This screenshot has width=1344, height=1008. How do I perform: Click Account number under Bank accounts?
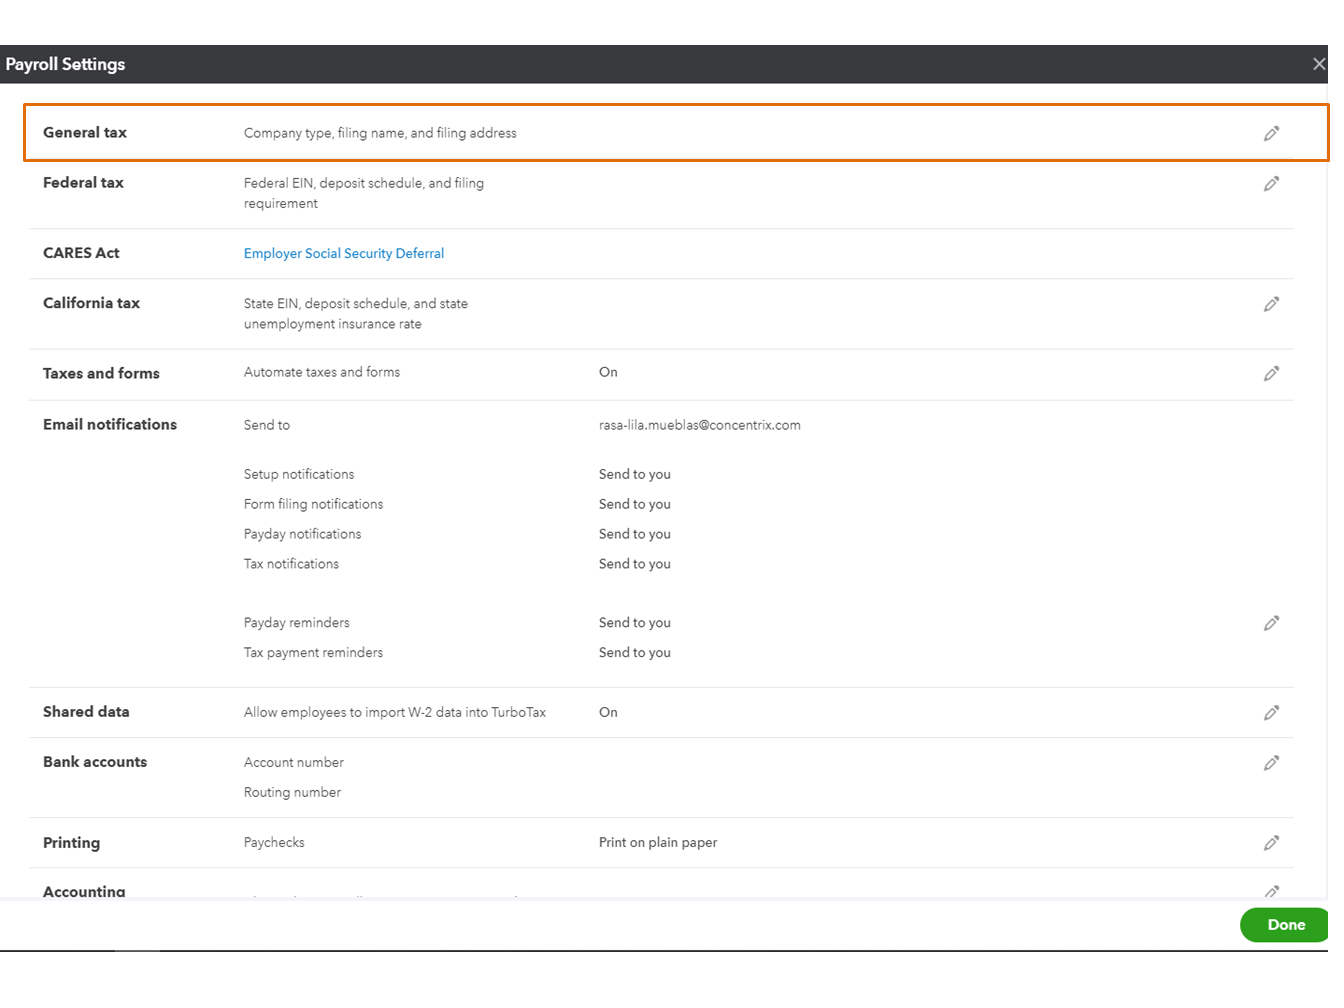pyautogui.click(x=293, y=762)
